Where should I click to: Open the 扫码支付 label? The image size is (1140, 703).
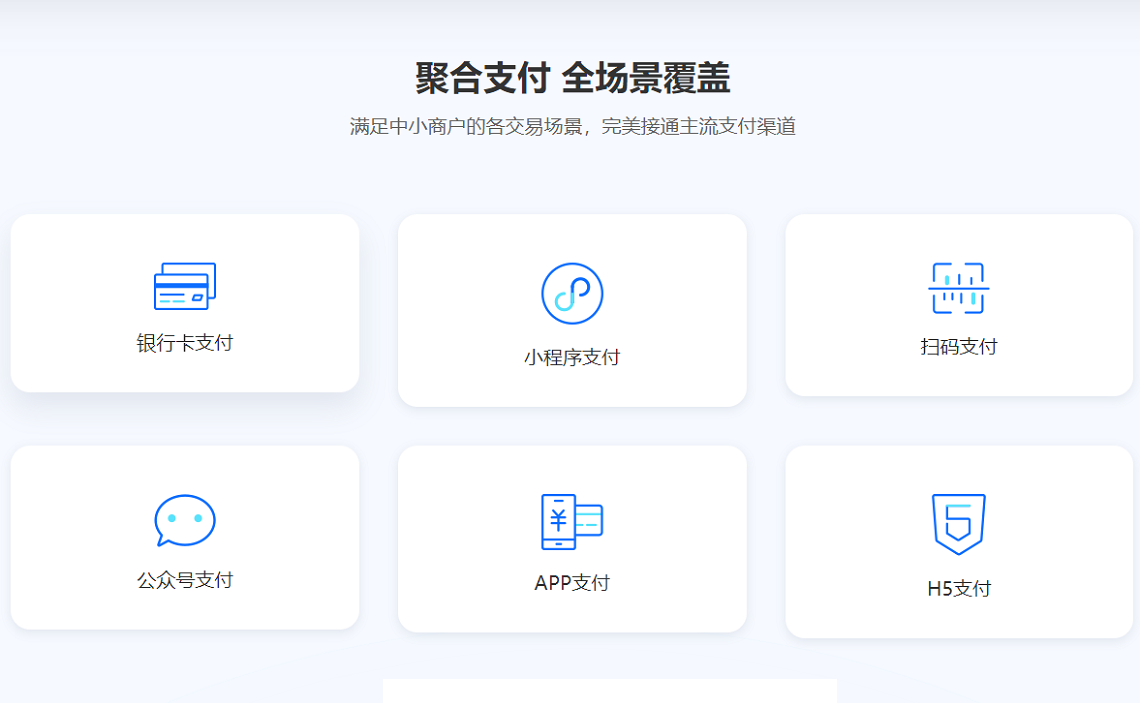[x=958, y=347]
